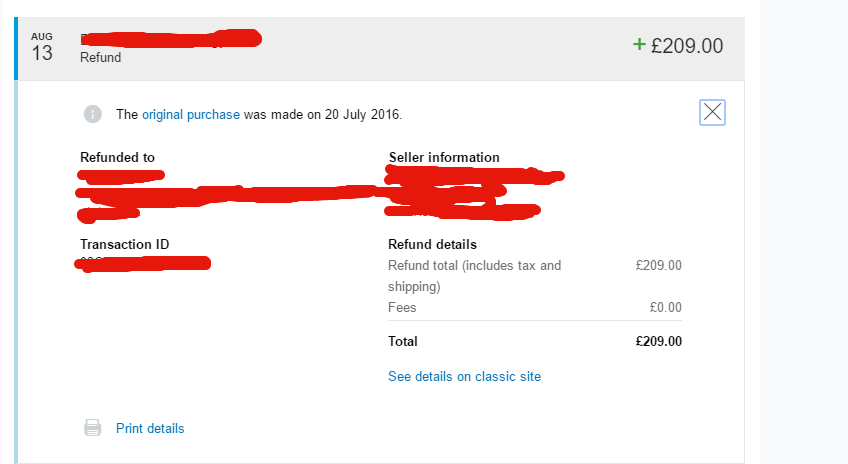Viewport: 848px width, 464px height.
Task: Click the £0.00 fees value
Action: click(x=665, y=307)
